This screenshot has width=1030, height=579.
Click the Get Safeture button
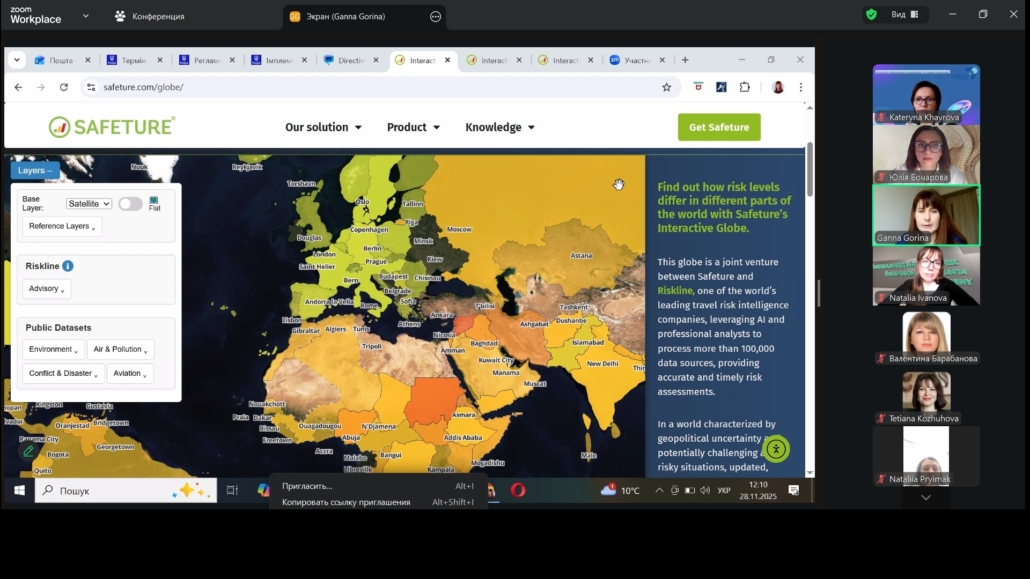[x=719, y=127]
